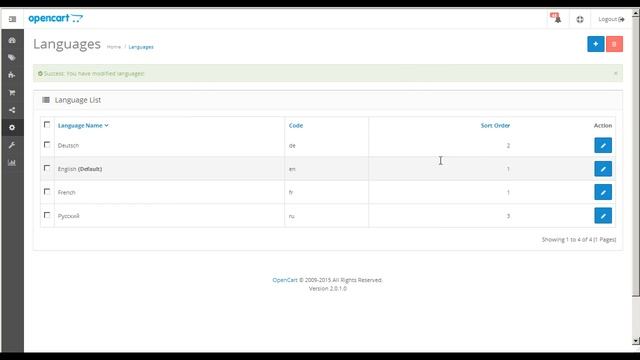Open the OpenCart footer link
Viewport: 640px width, 360px height.
pos(285,280)
